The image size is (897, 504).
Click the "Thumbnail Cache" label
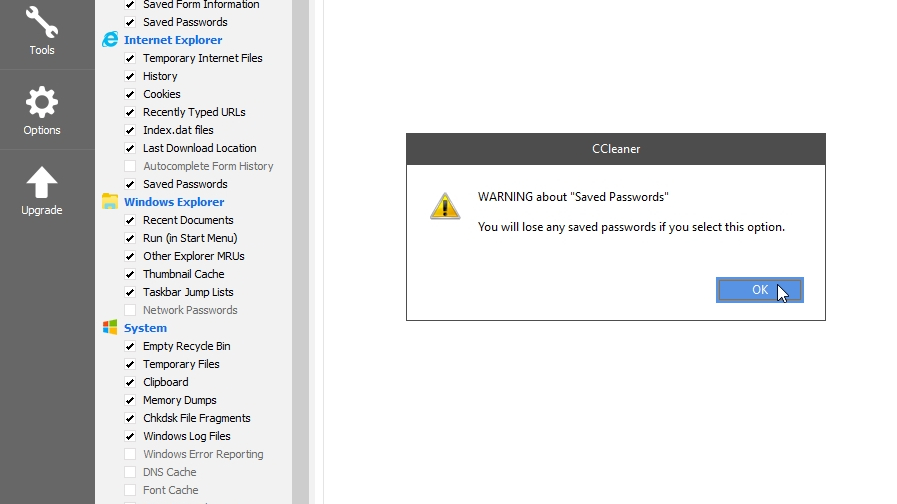click(x=184, y=274)
